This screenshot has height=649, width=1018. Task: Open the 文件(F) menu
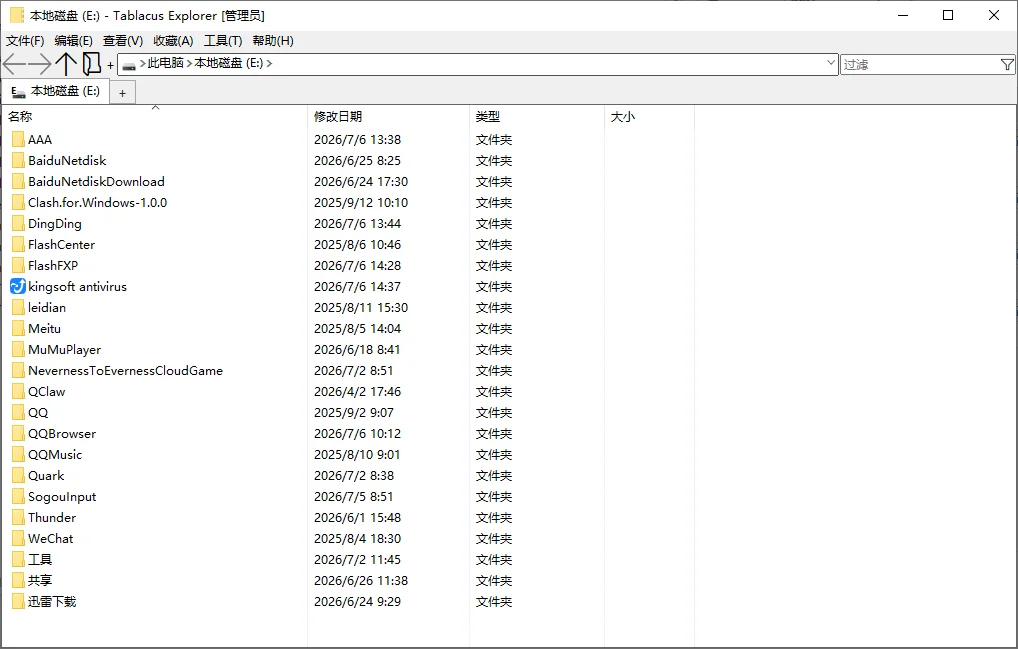click(25, 41)
